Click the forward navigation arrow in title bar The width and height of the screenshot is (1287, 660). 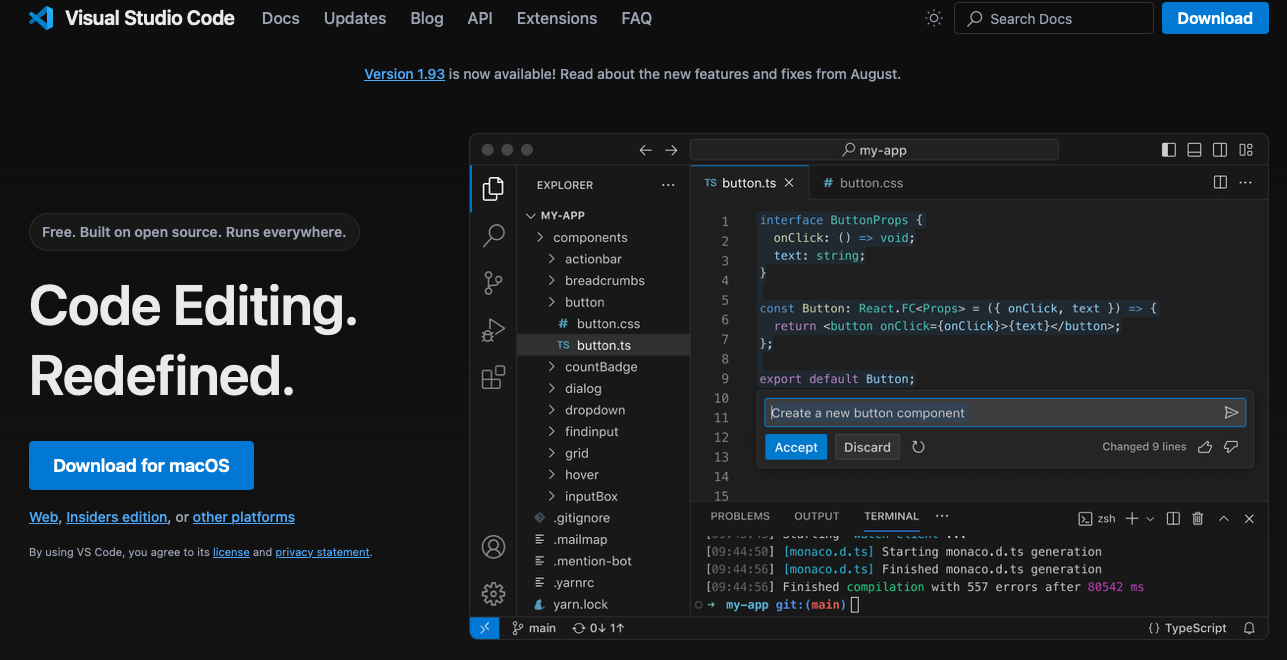671,150
